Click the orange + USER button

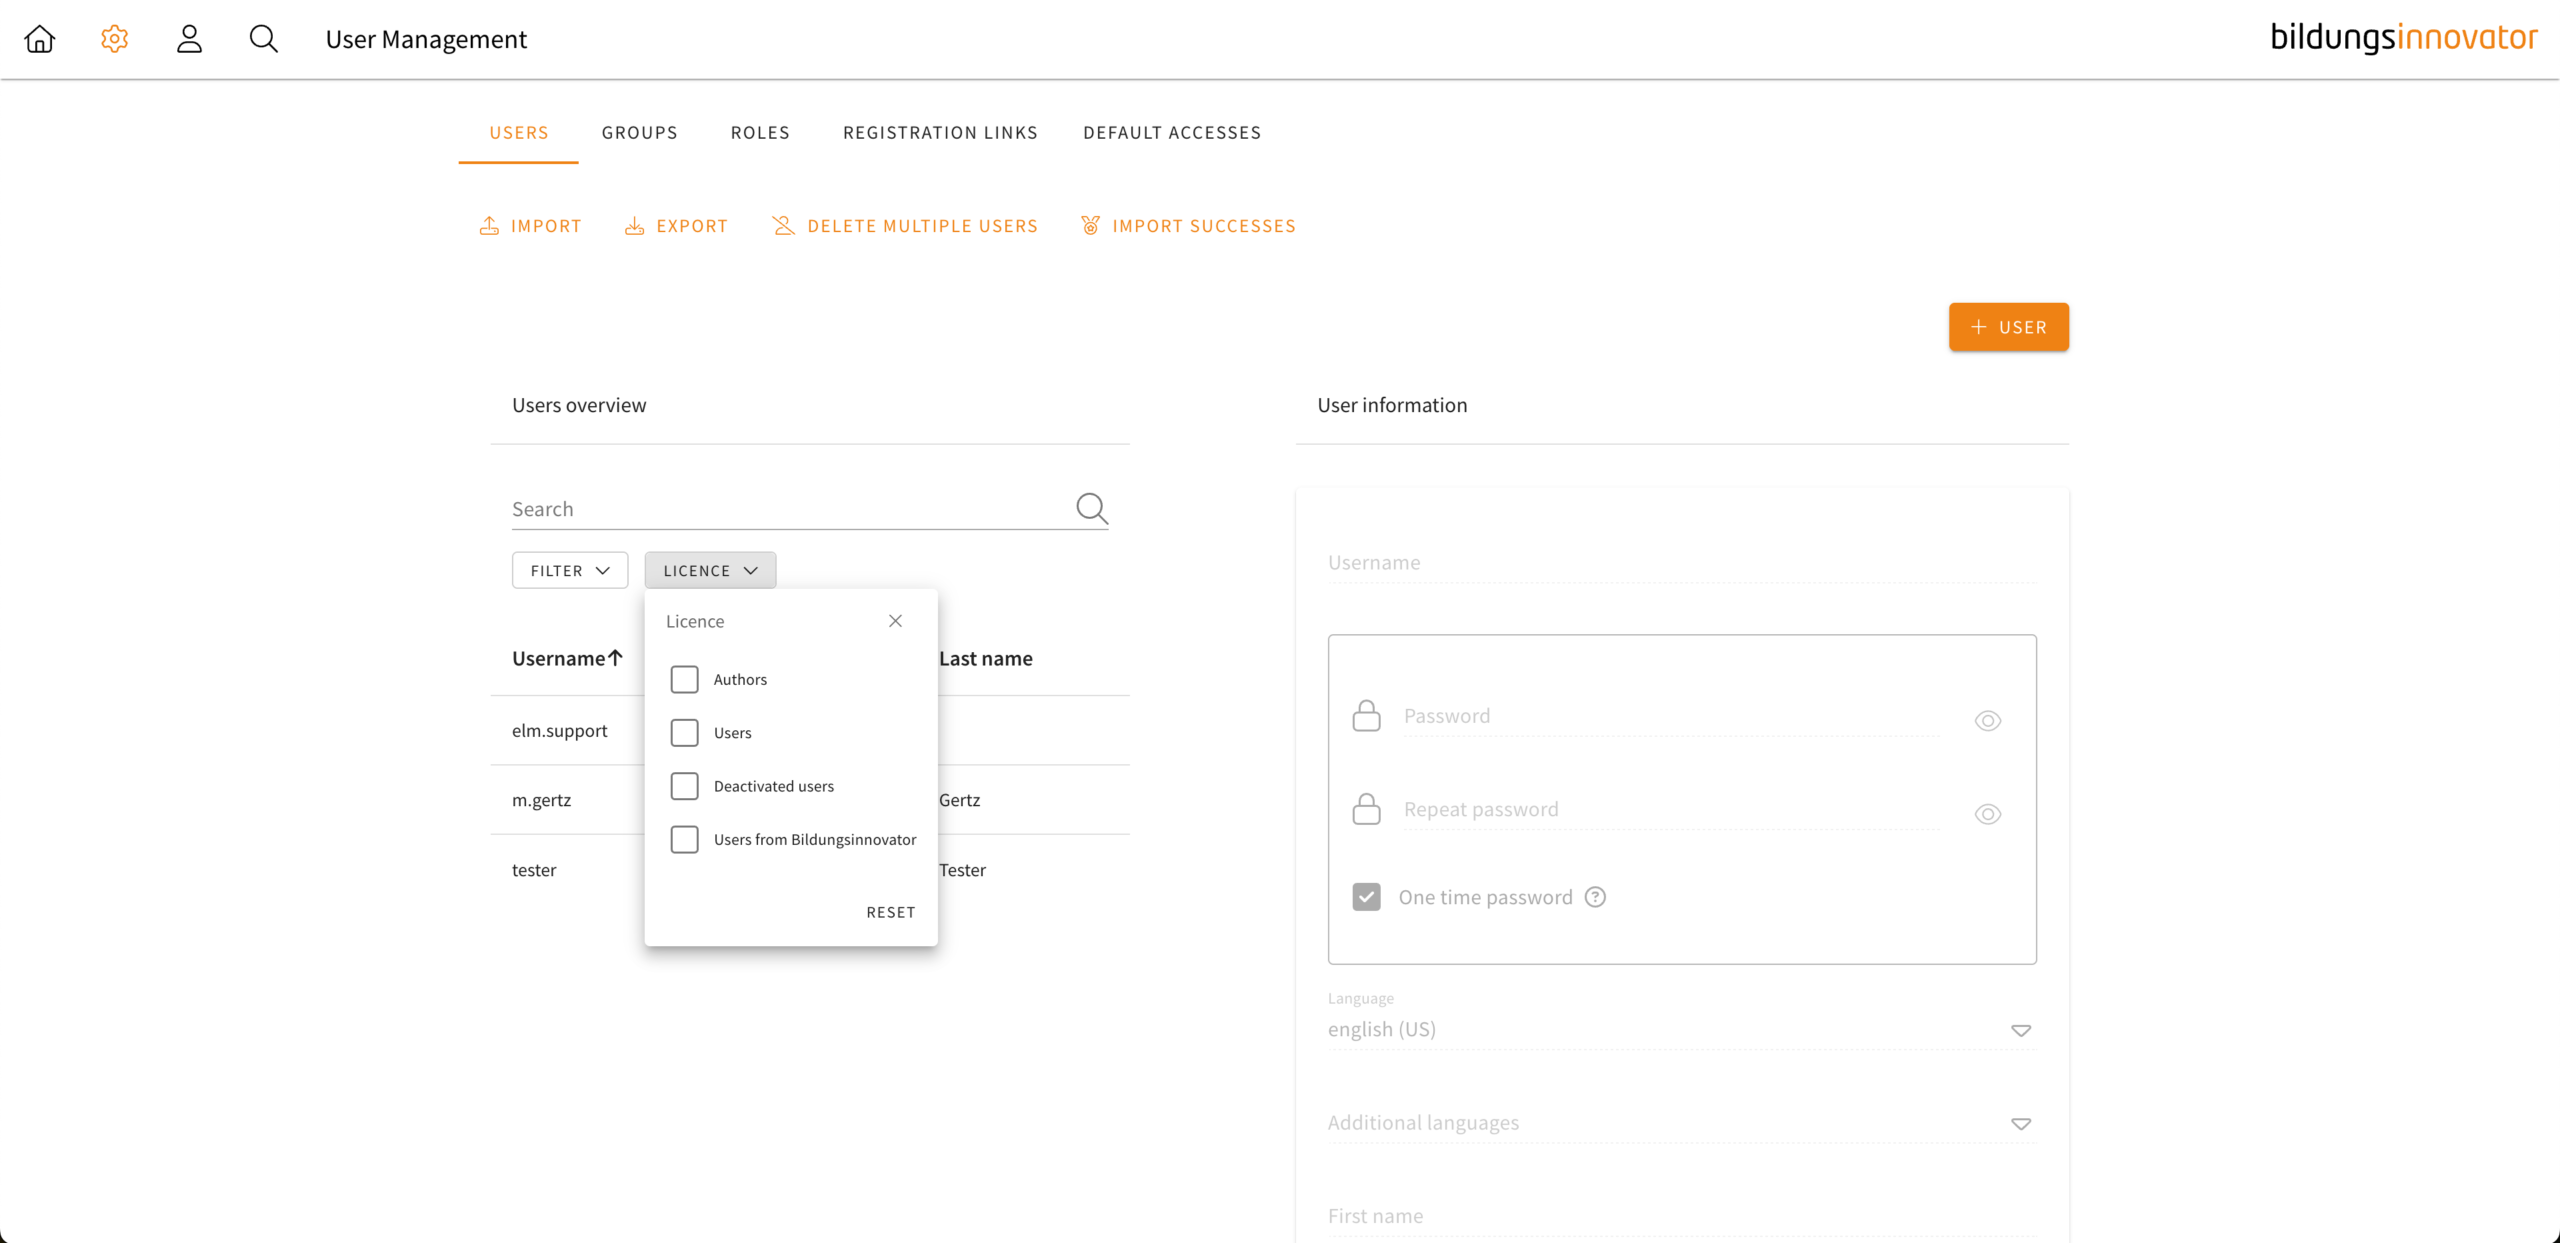point(2008,327)
